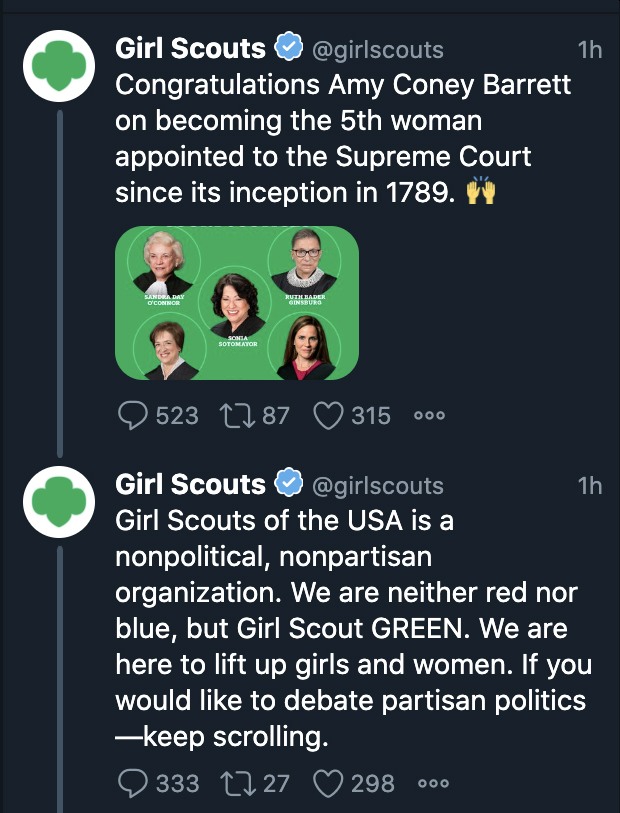Screen dimensions: 620x813
Task: Like the tweet with 315 likes
Action: click(329, 415)
